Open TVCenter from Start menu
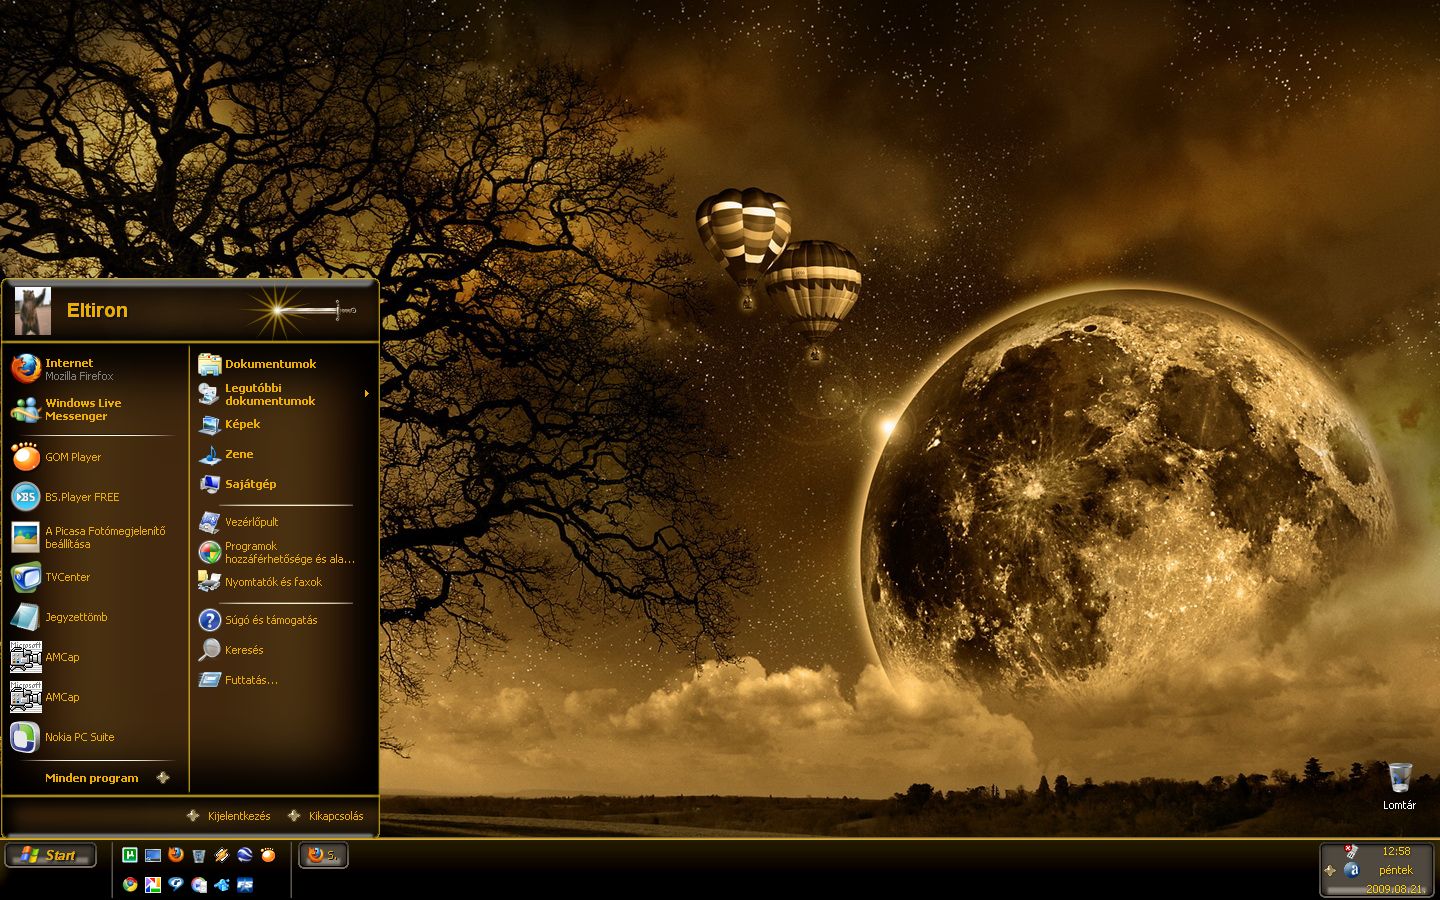The height and width of the screenshot is (900, 1440). point(94,577)
